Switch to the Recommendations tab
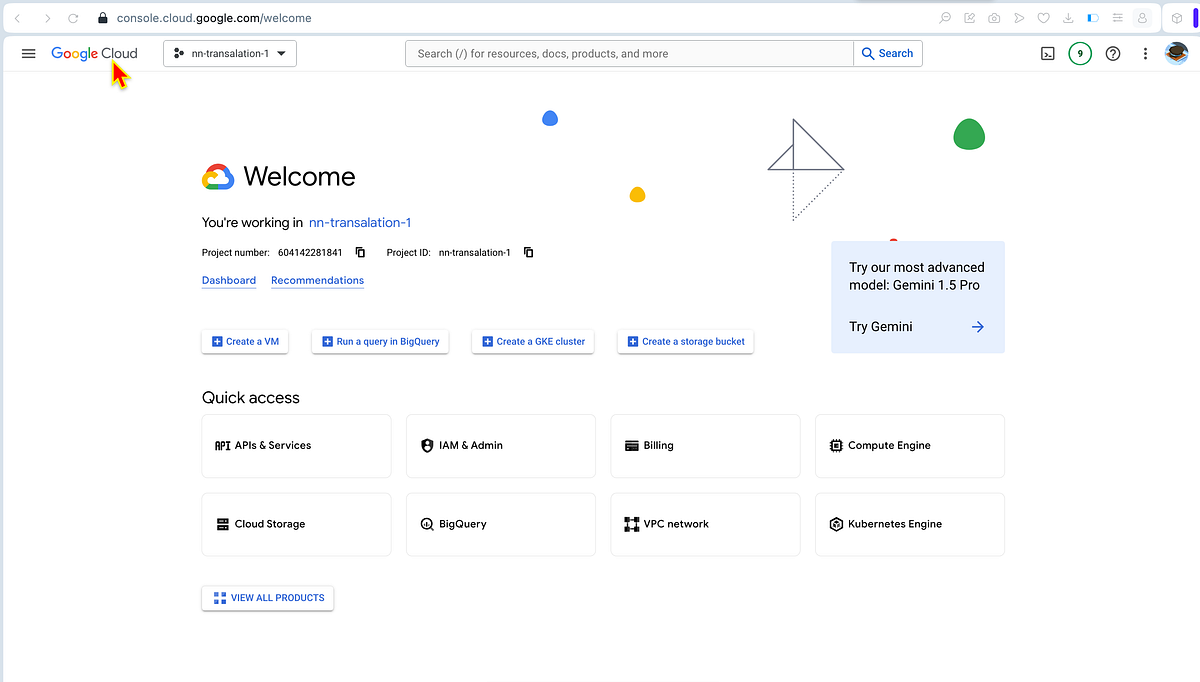Image resolution: width=1200 pixels, height=682 pixels. 317,280
